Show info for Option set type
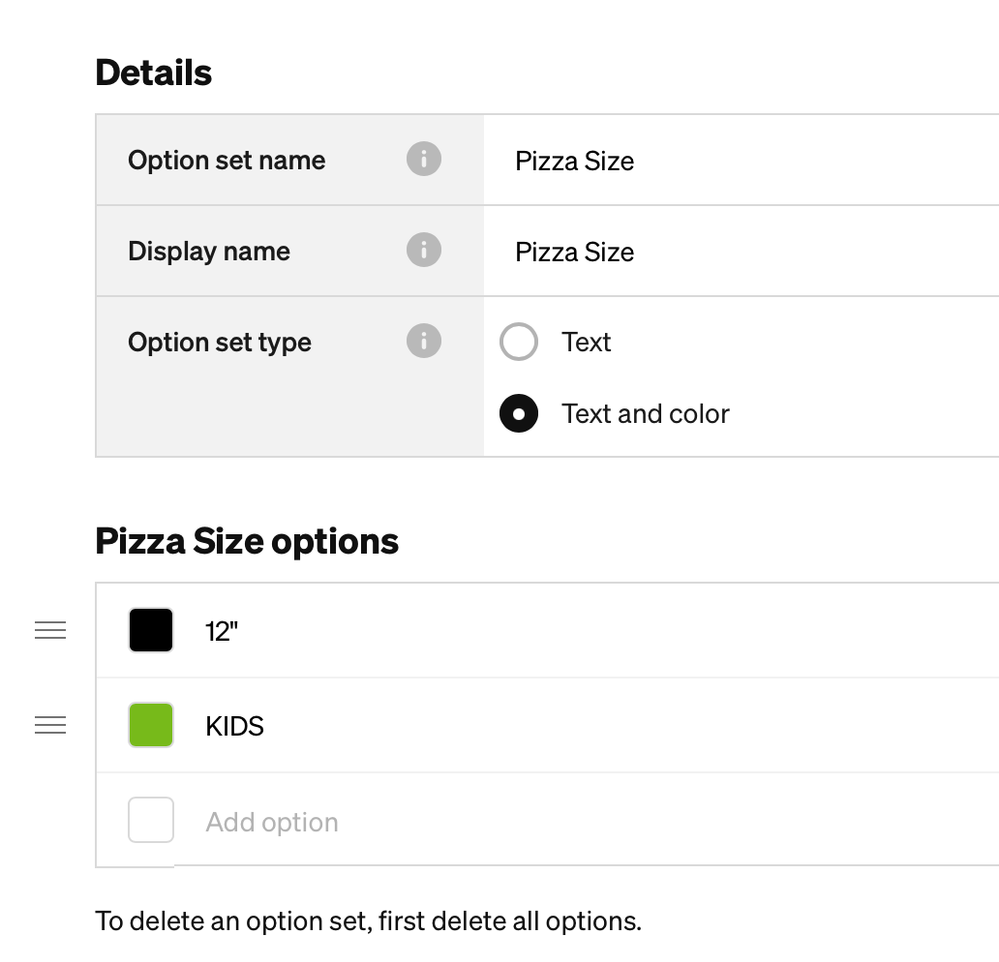This screenshot has height=962, width=999. click(x=424, y=341)
